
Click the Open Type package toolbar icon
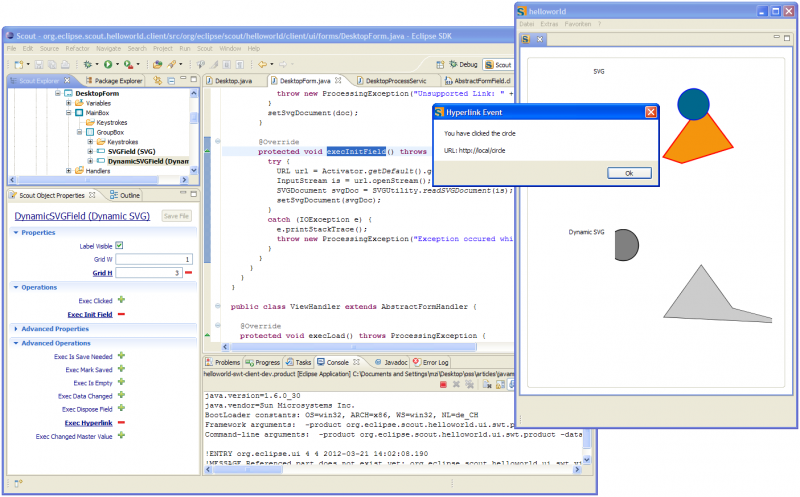click(158, 64)
